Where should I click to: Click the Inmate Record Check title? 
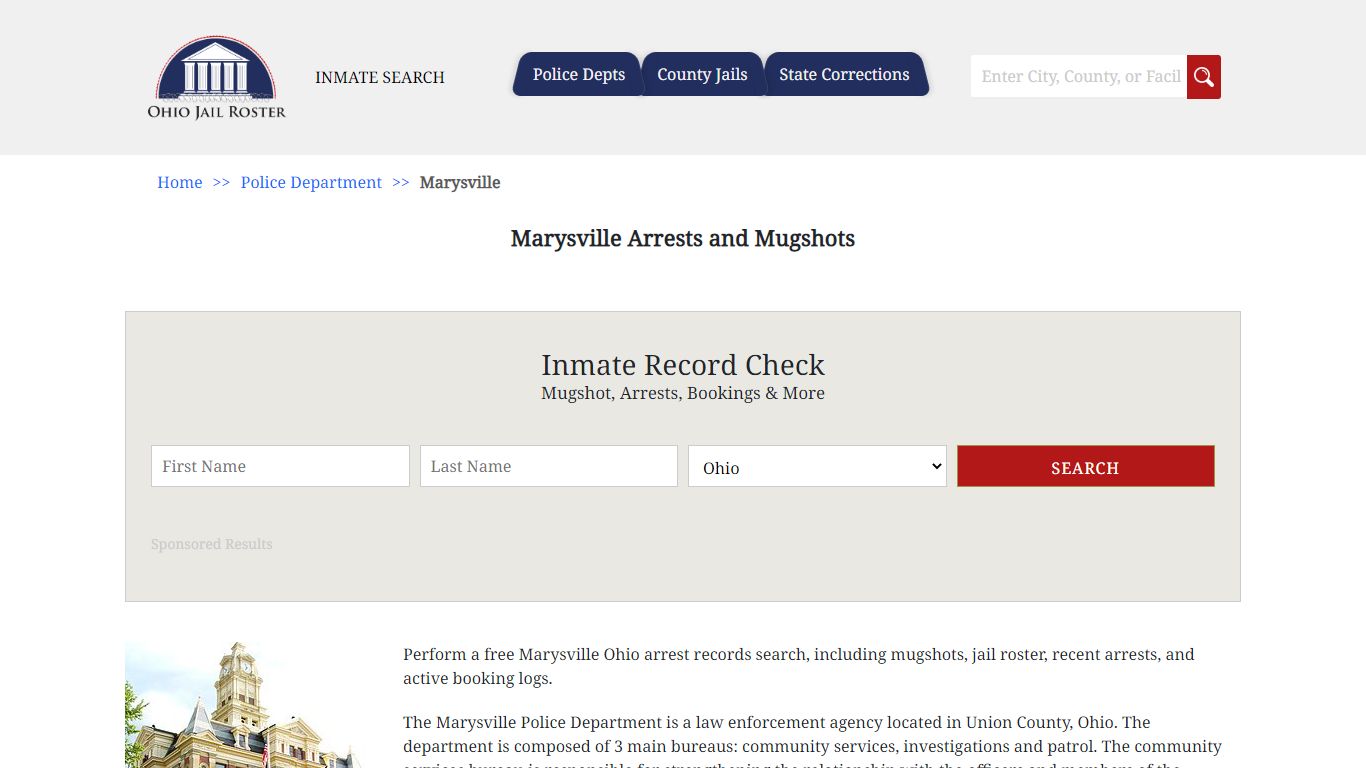(x=683, y=365)
